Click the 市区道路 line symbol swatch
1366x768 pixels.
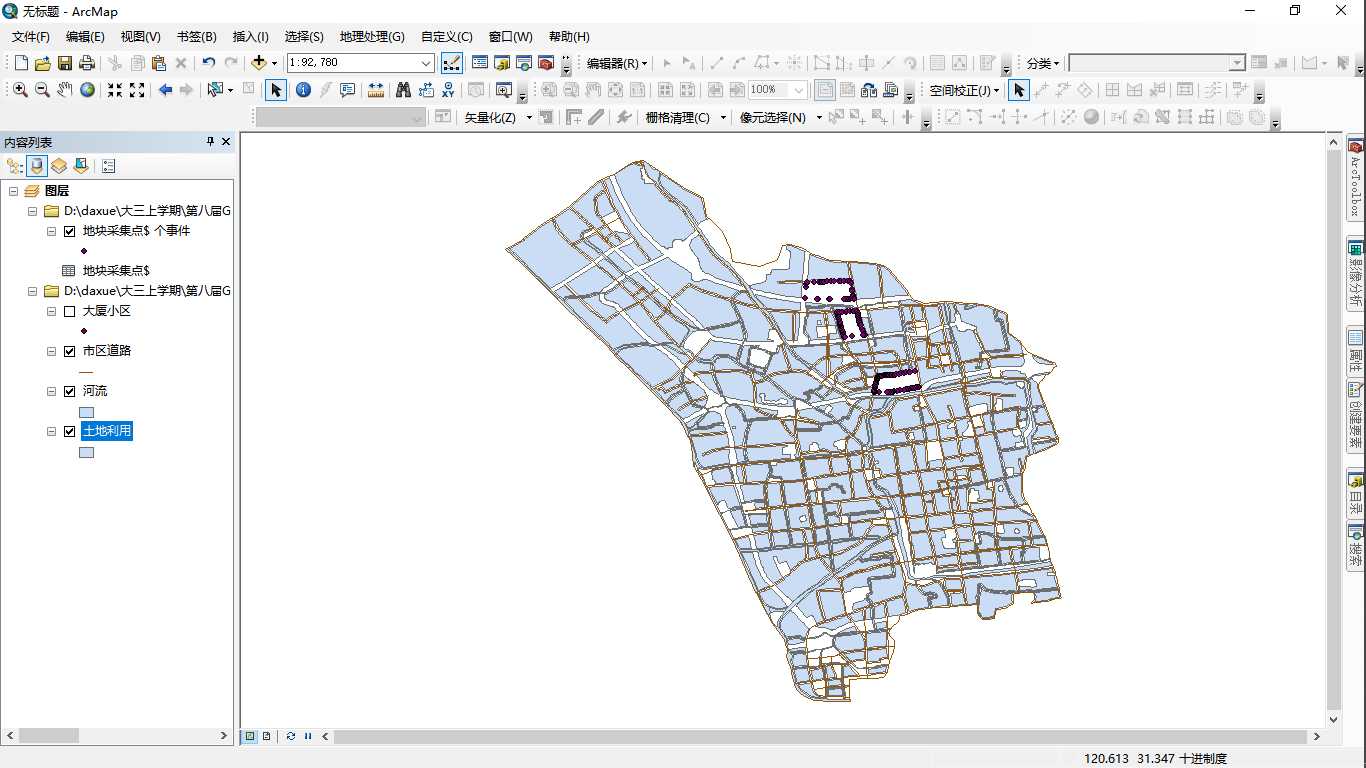86,371
